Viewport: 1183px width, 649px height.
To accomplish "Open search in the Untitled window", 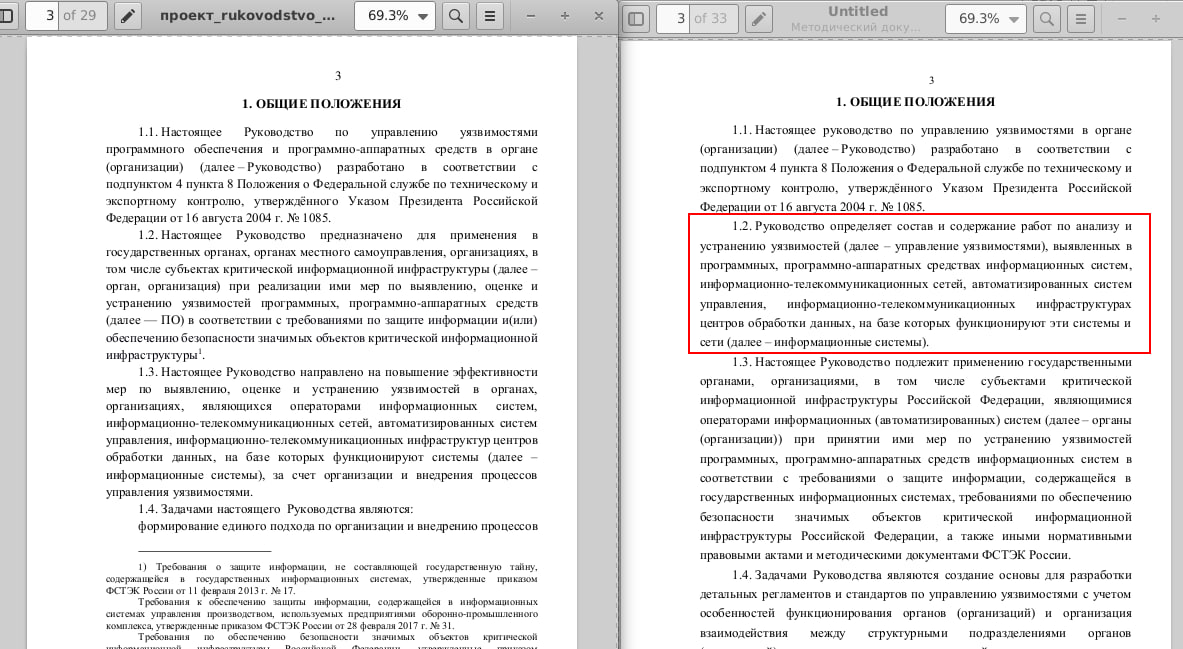I will (1046, 18).
